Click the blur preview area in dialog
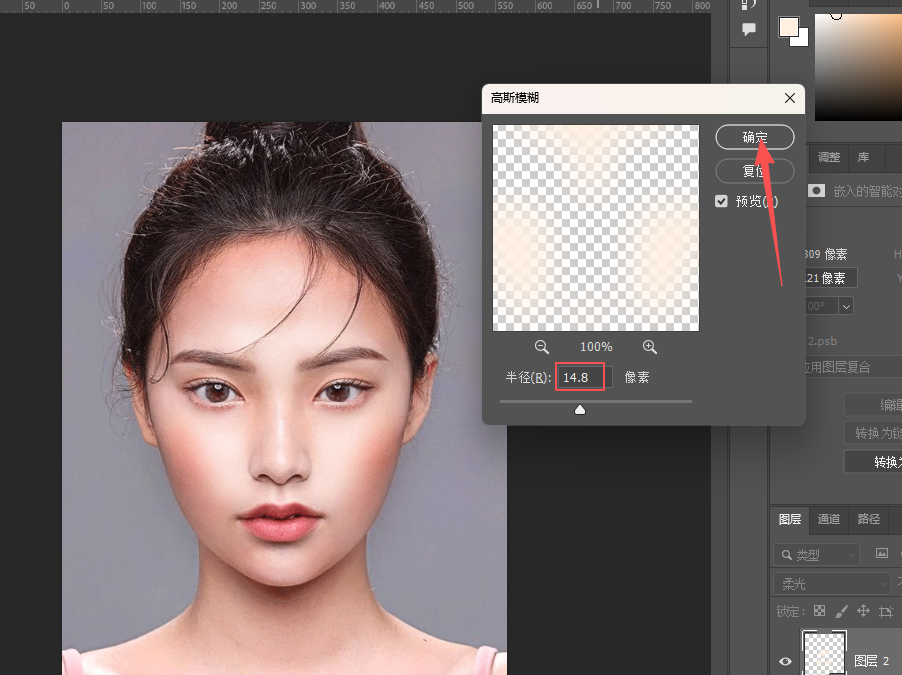This screenshot has width=902, height=675. point(596,228)
